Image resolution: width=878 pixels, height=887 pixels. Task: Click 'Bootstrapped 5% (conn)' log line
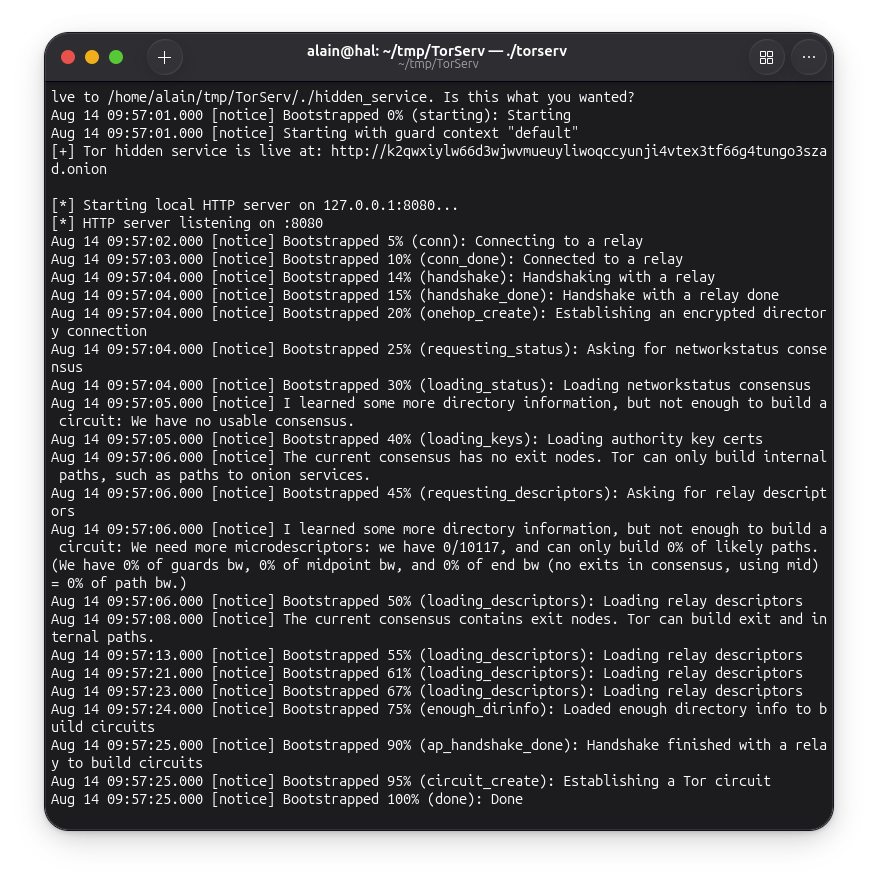347,242
